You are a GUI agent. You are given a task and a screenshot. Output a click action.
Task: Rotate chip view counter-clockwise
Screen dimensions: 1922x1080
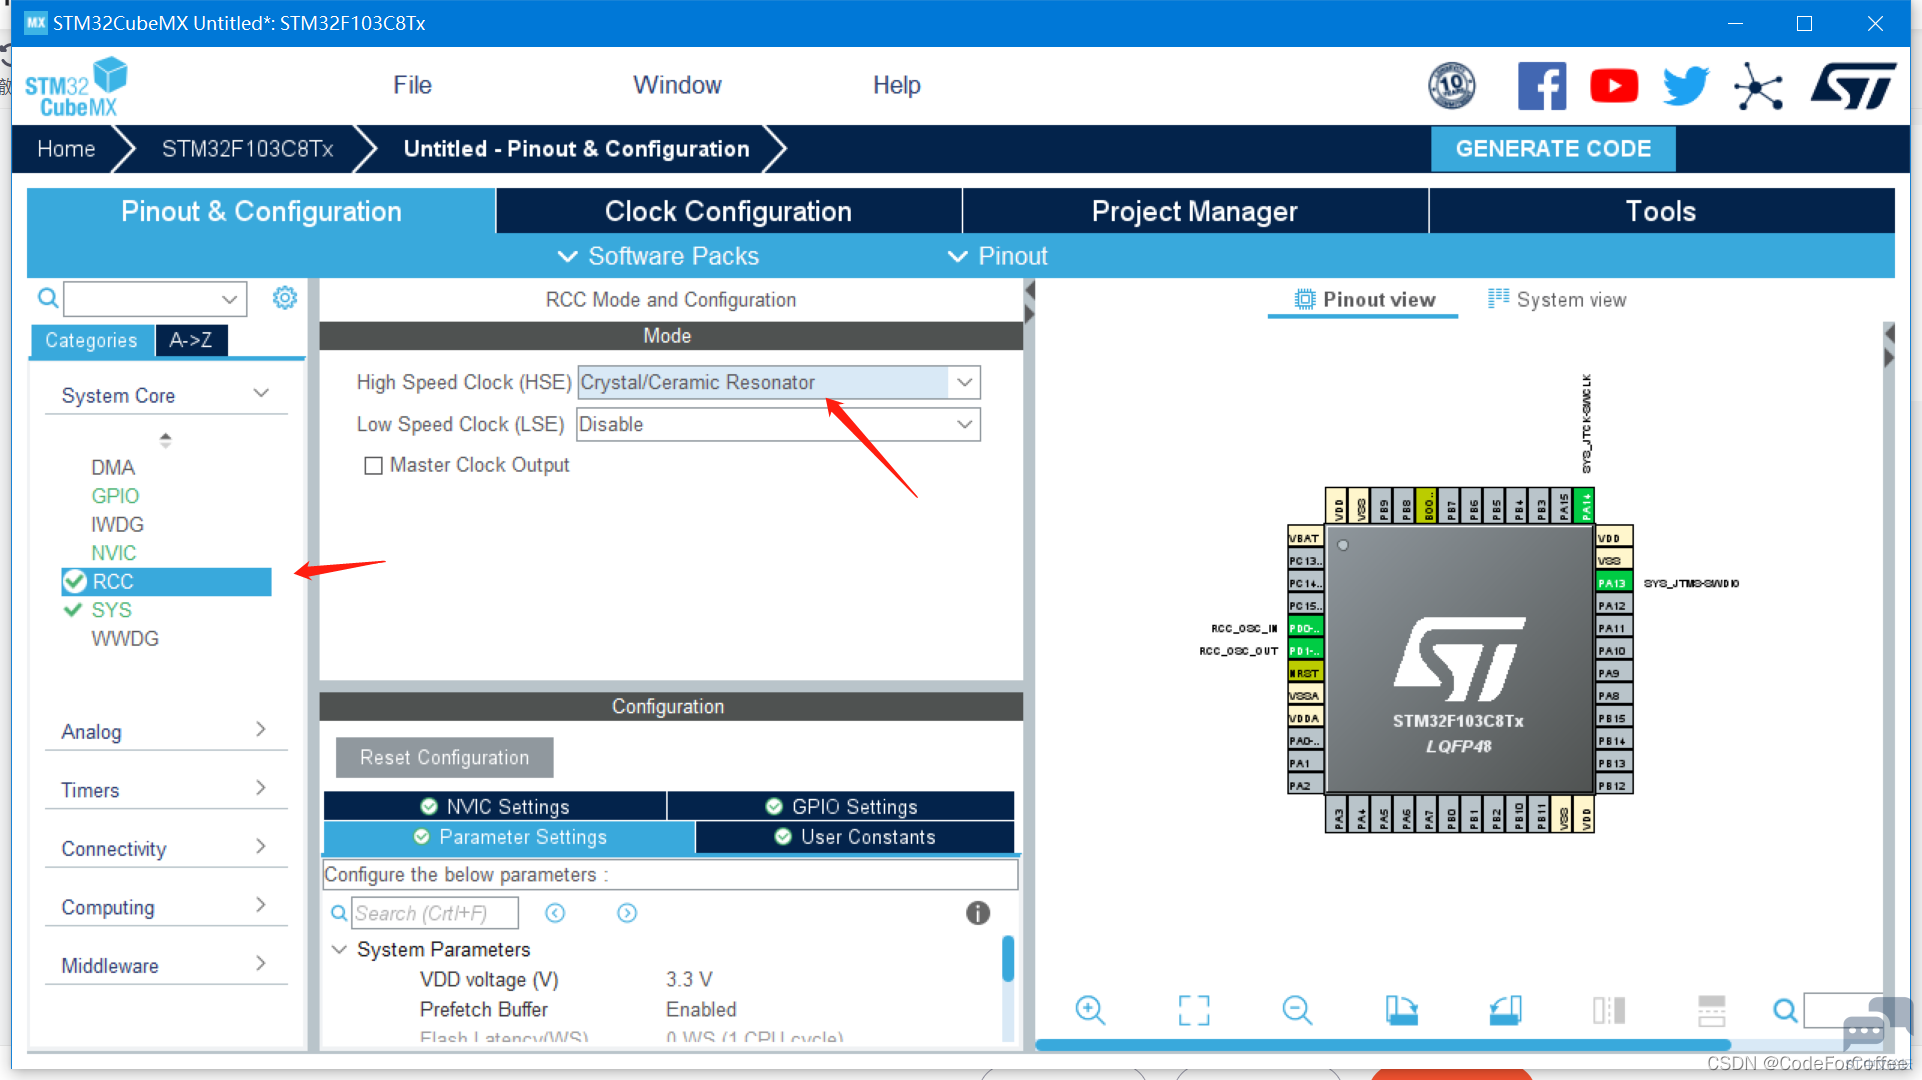click(x=1505, y=1010)
